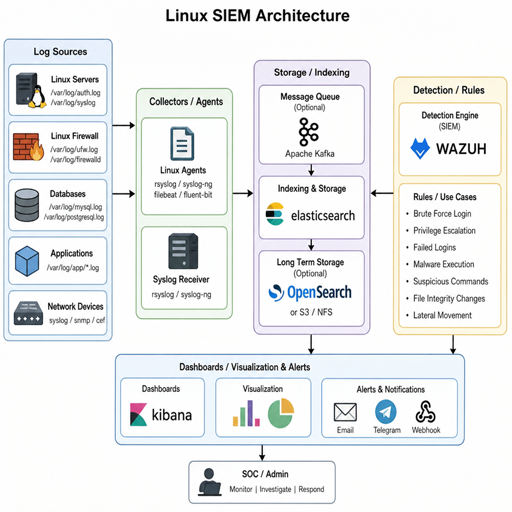Click the OpenSearch logo
The width and height of the screenshot is (512, 512).
point(310,293)
